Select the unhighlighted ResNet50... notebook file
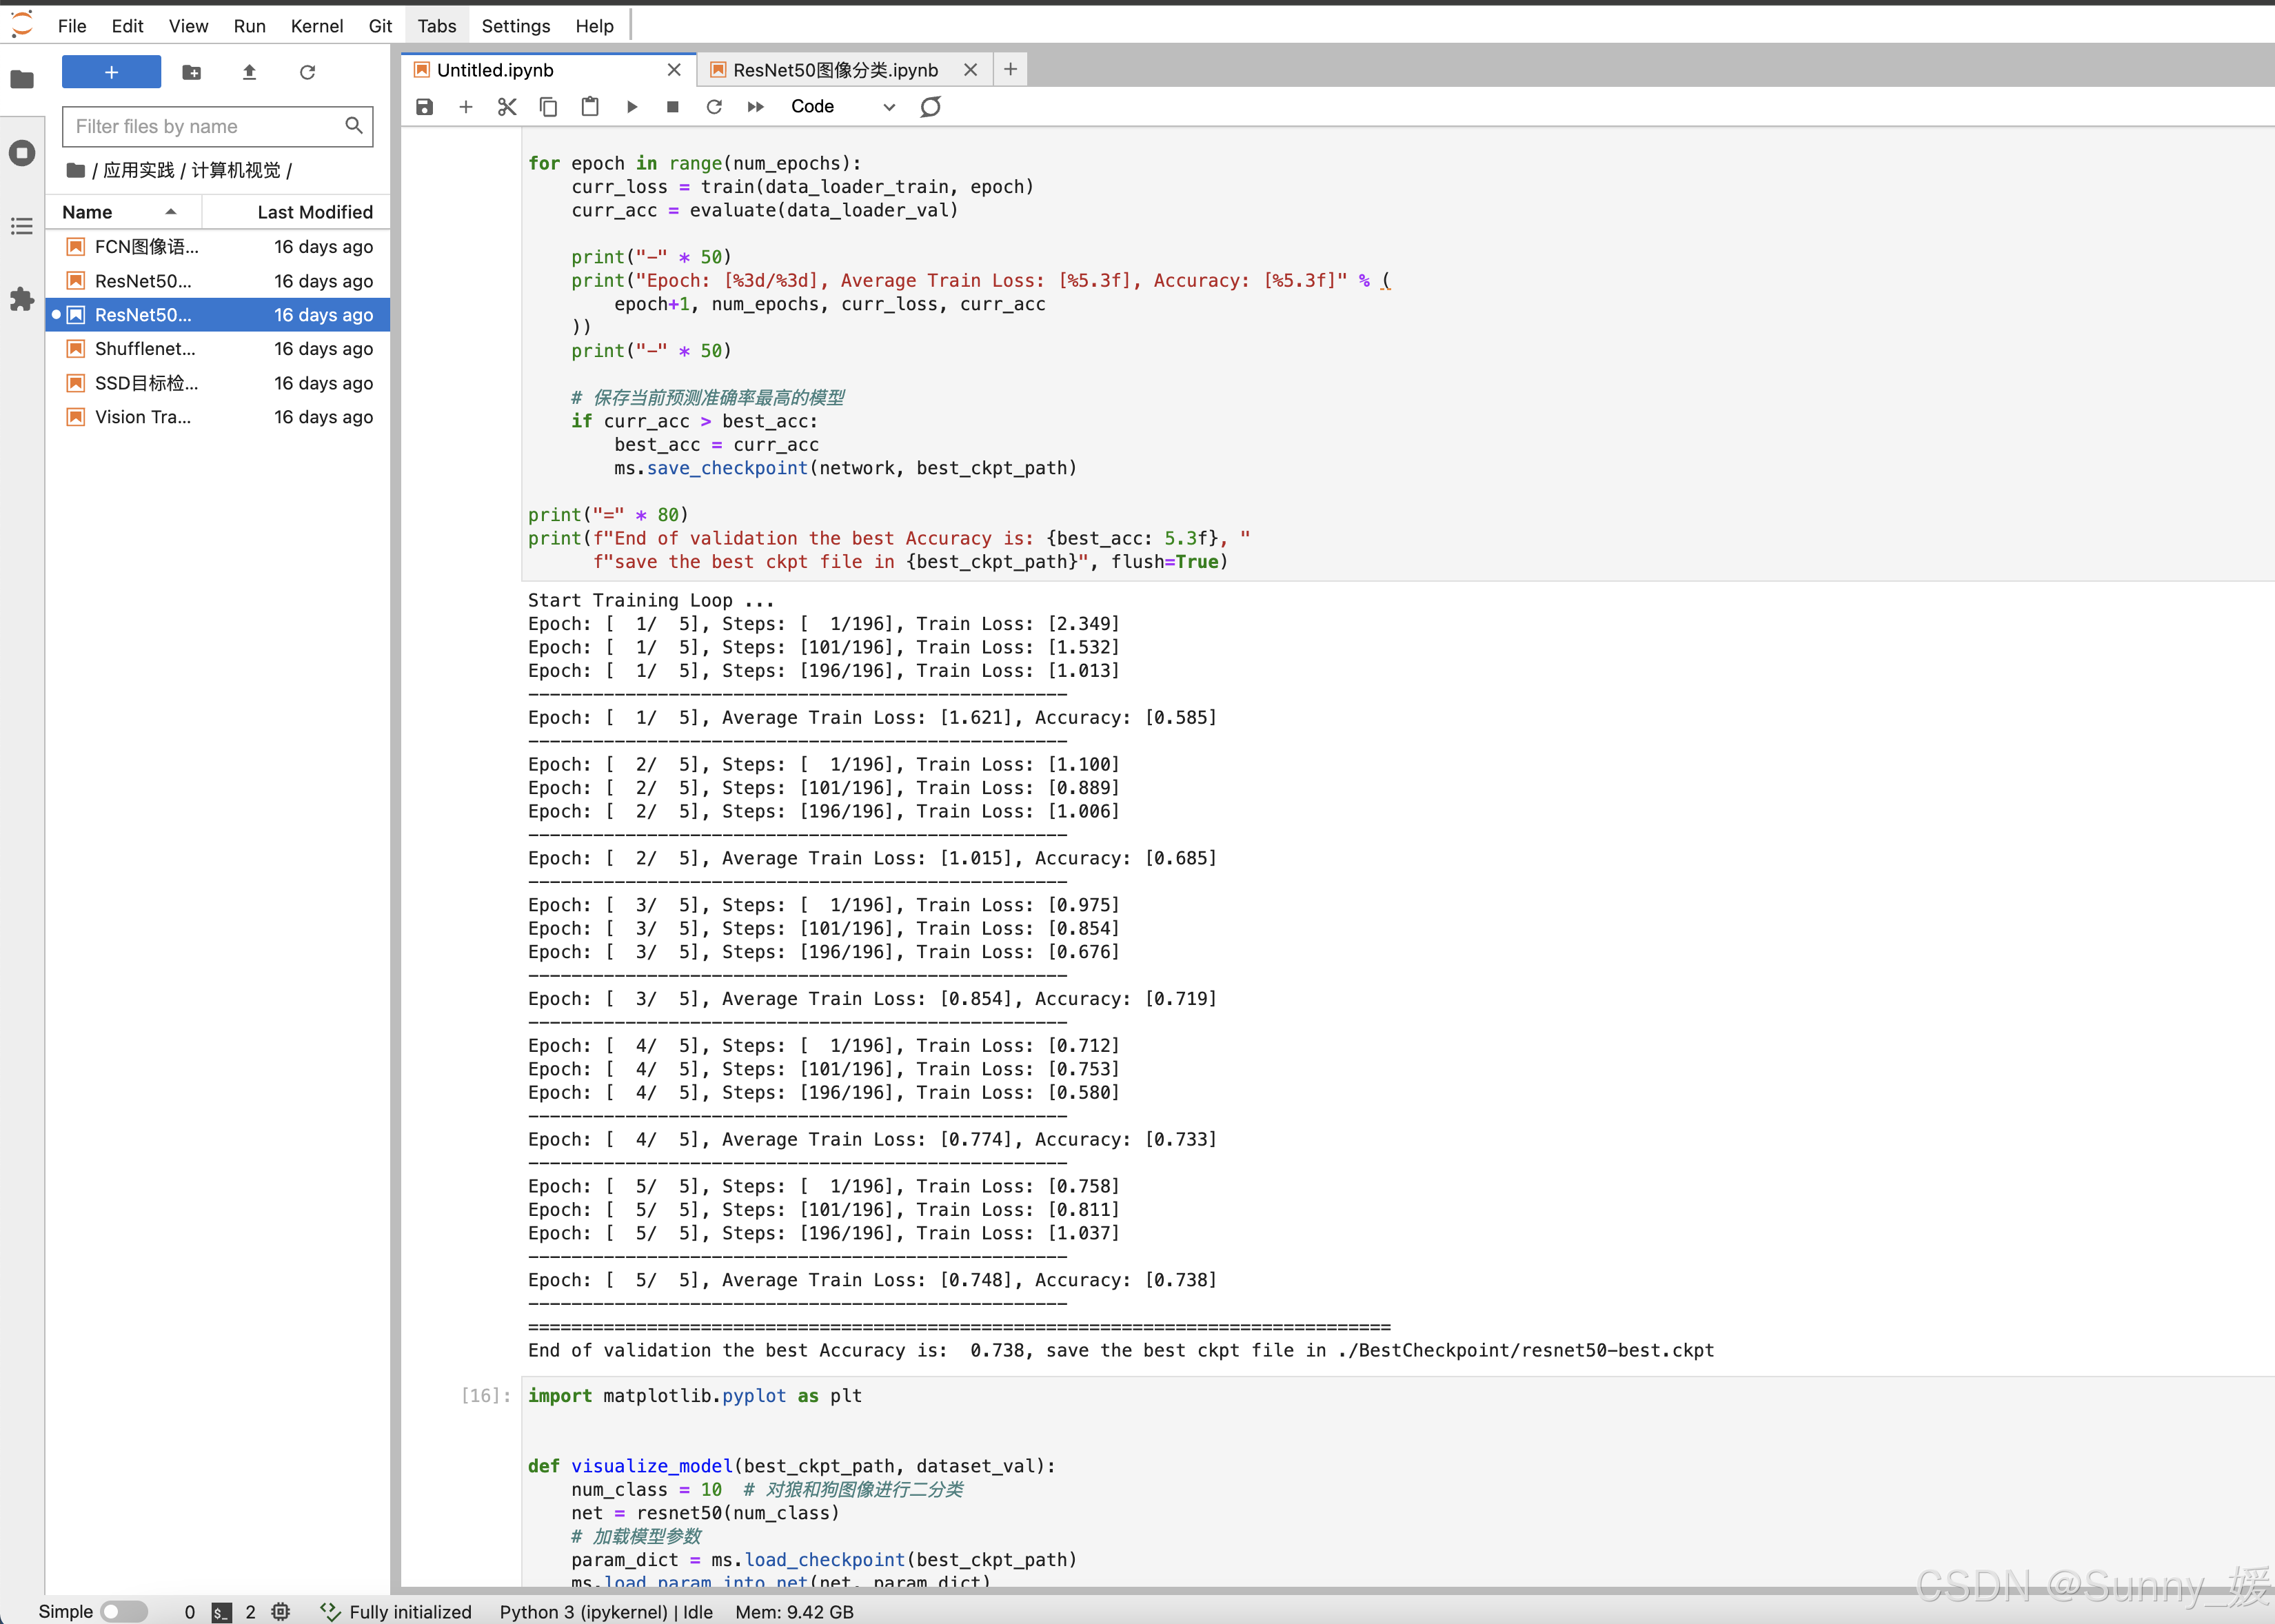2275x1624 pixels. [218, 281]
